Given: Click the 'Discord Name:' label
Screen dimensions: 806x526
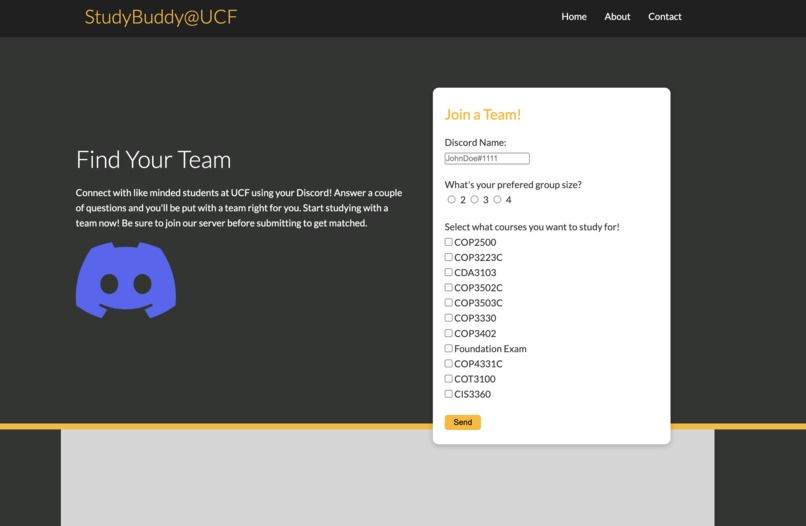Looking at the screenshot, I should point(475,142).
